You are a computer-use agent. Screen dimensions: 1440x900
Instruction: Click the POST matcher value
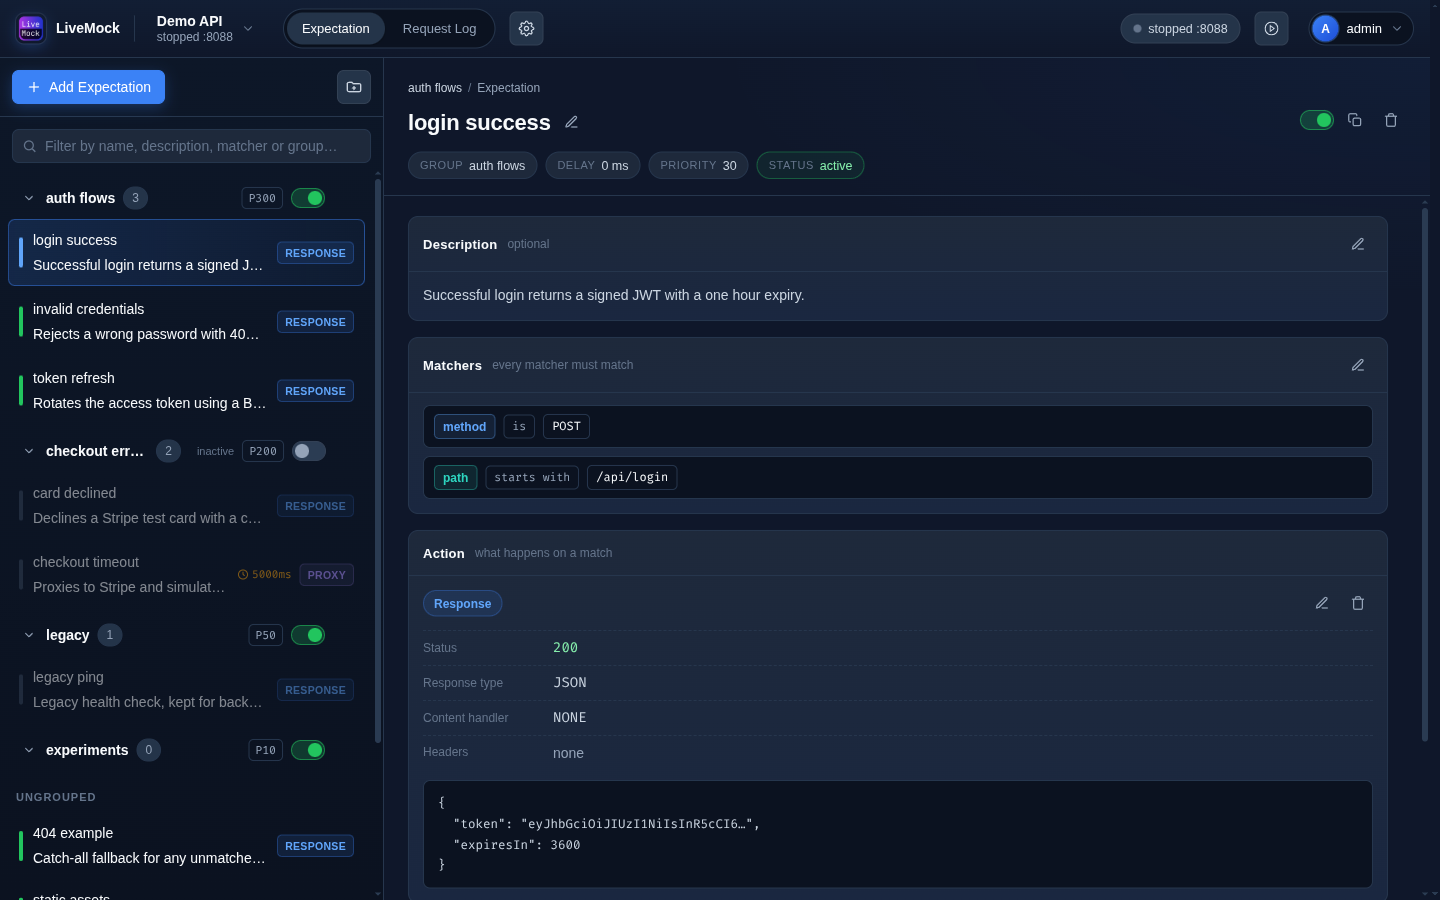coord(566,427)
